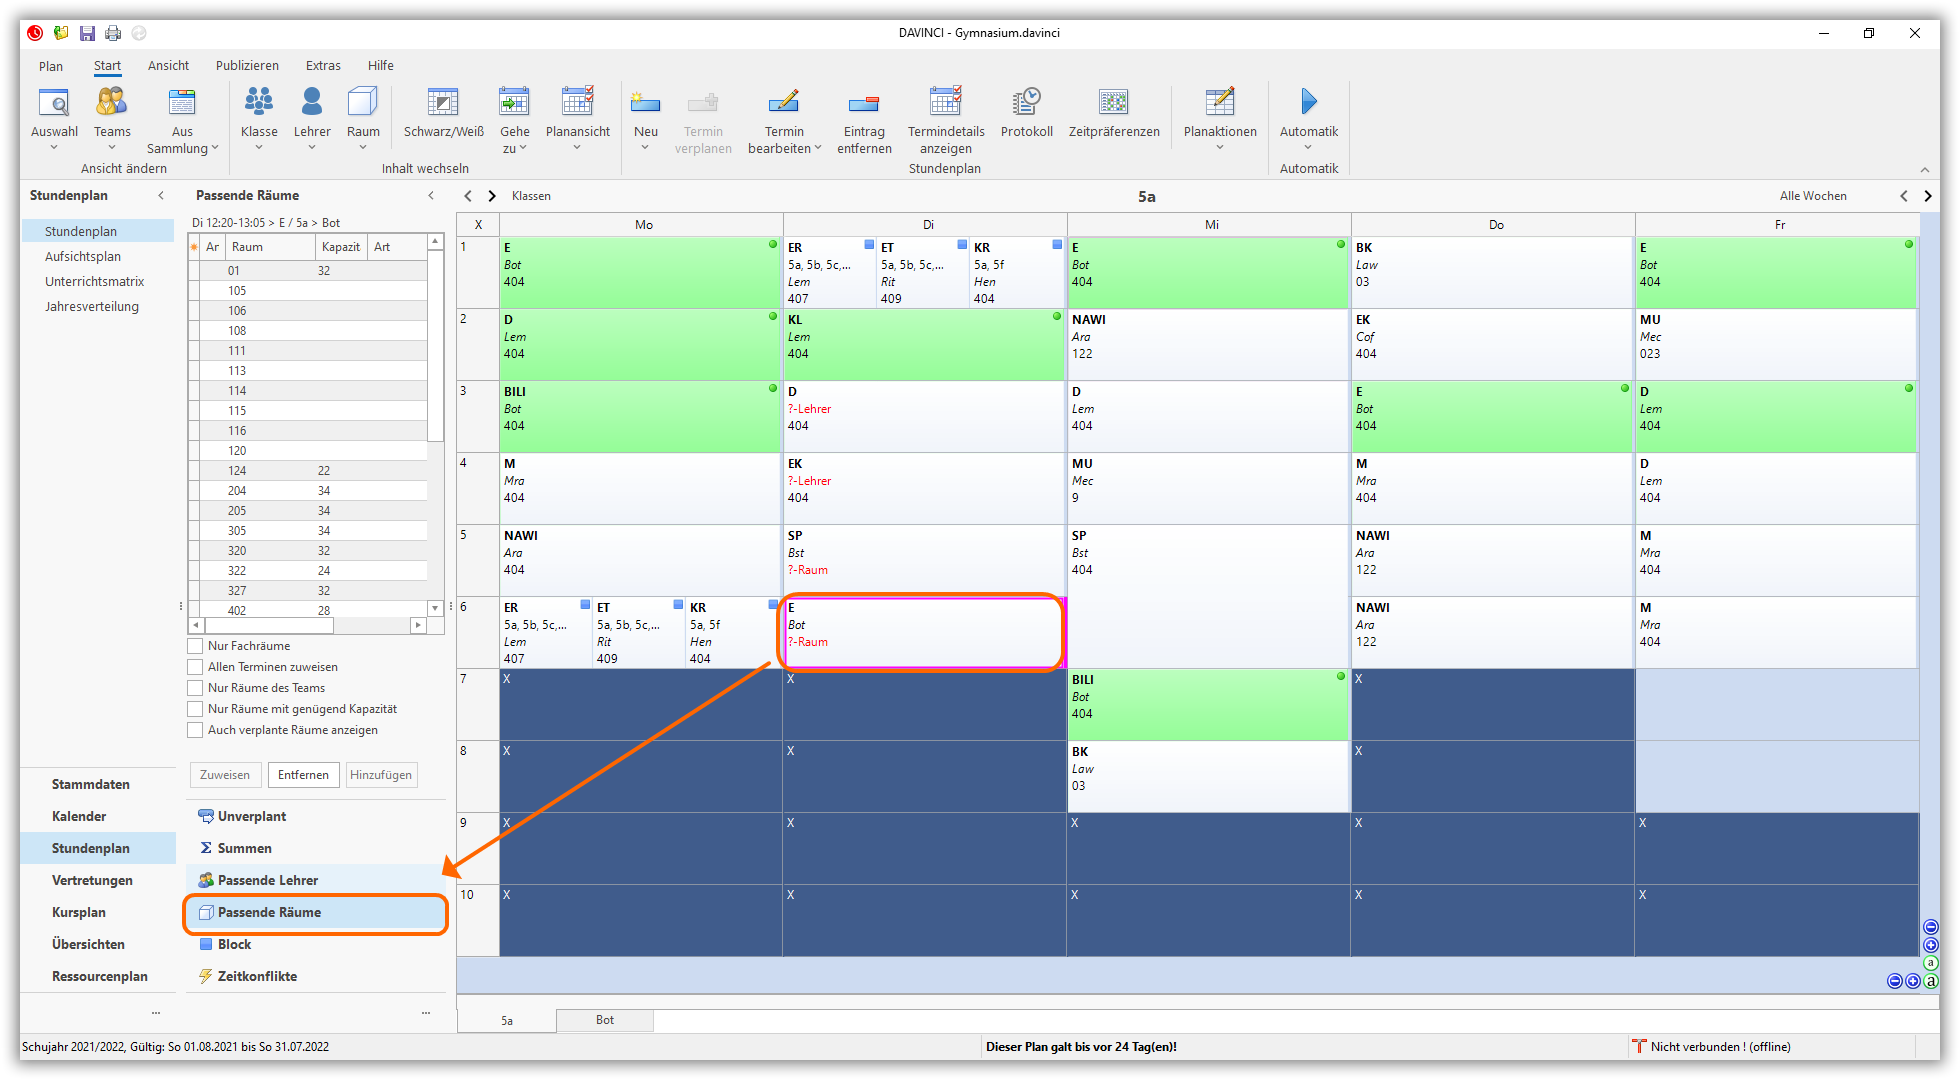1960x1080 pixels.
Task: Click the Schwarz/Weiß toolbar icon
Action: (x=443, y=102)
